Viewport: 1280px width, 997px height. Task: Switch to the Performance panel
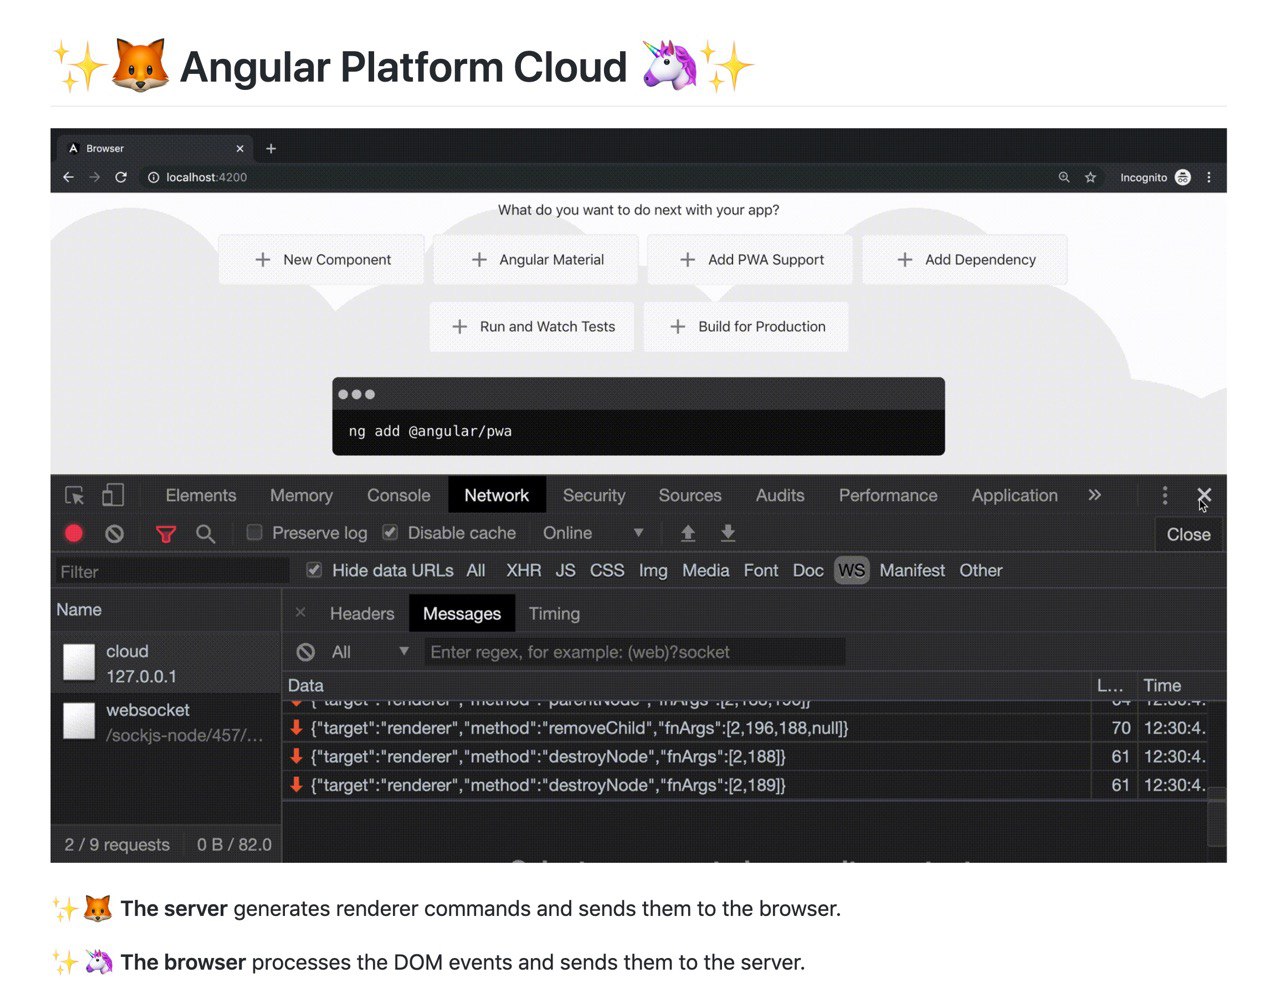pyautogui.click(x=888, y=495)
